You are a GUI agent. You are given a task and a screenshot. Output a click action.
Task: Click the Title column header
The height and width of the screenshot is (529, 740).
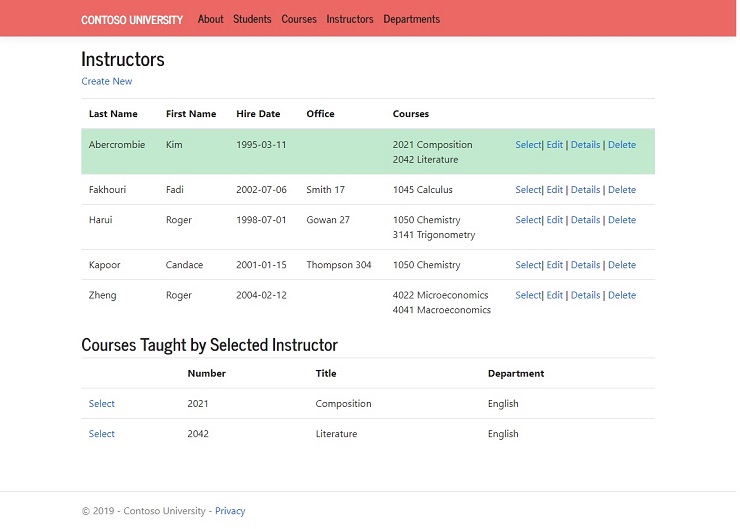coord(326,373)
